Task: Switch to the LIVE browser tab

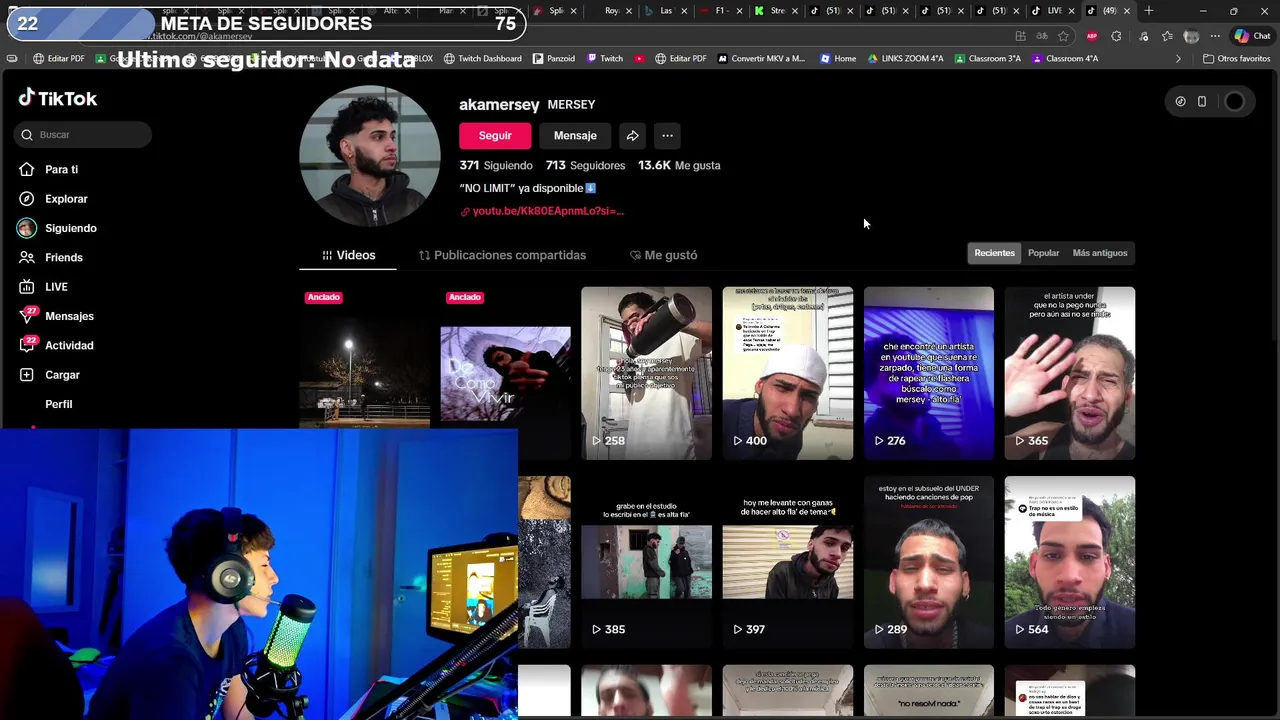Action: pyautogui.click(x=1052, y=11)
